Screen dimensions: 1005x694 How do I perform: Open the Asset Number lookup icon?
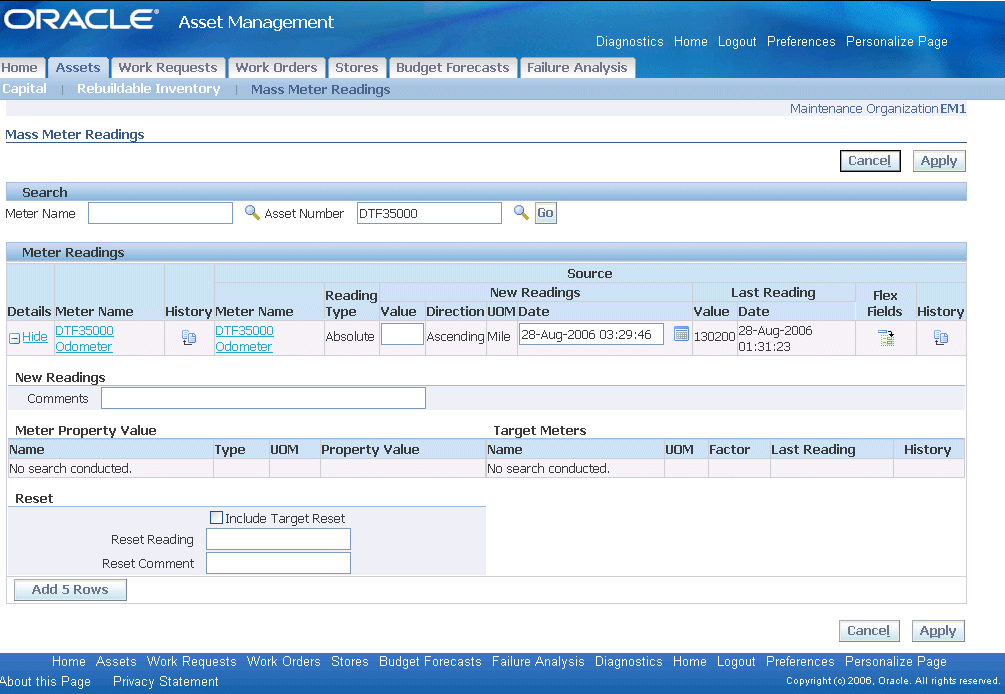click(x=520, y=212)
